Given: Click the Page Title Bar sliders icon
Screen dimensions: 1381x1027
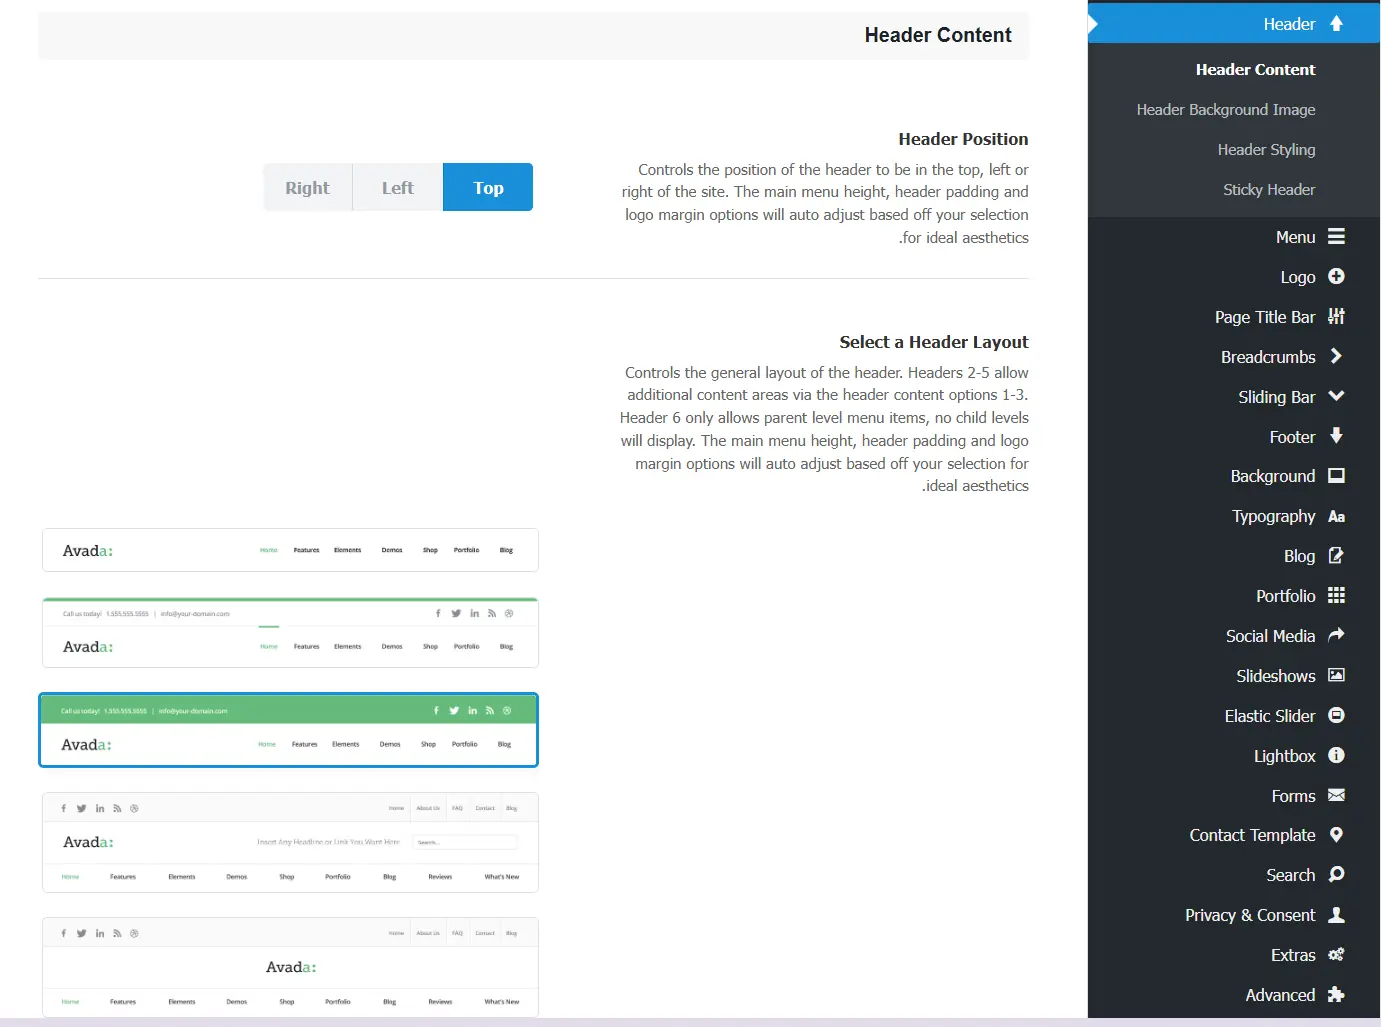Looking at the screenshot, I should pos(1336,316).
